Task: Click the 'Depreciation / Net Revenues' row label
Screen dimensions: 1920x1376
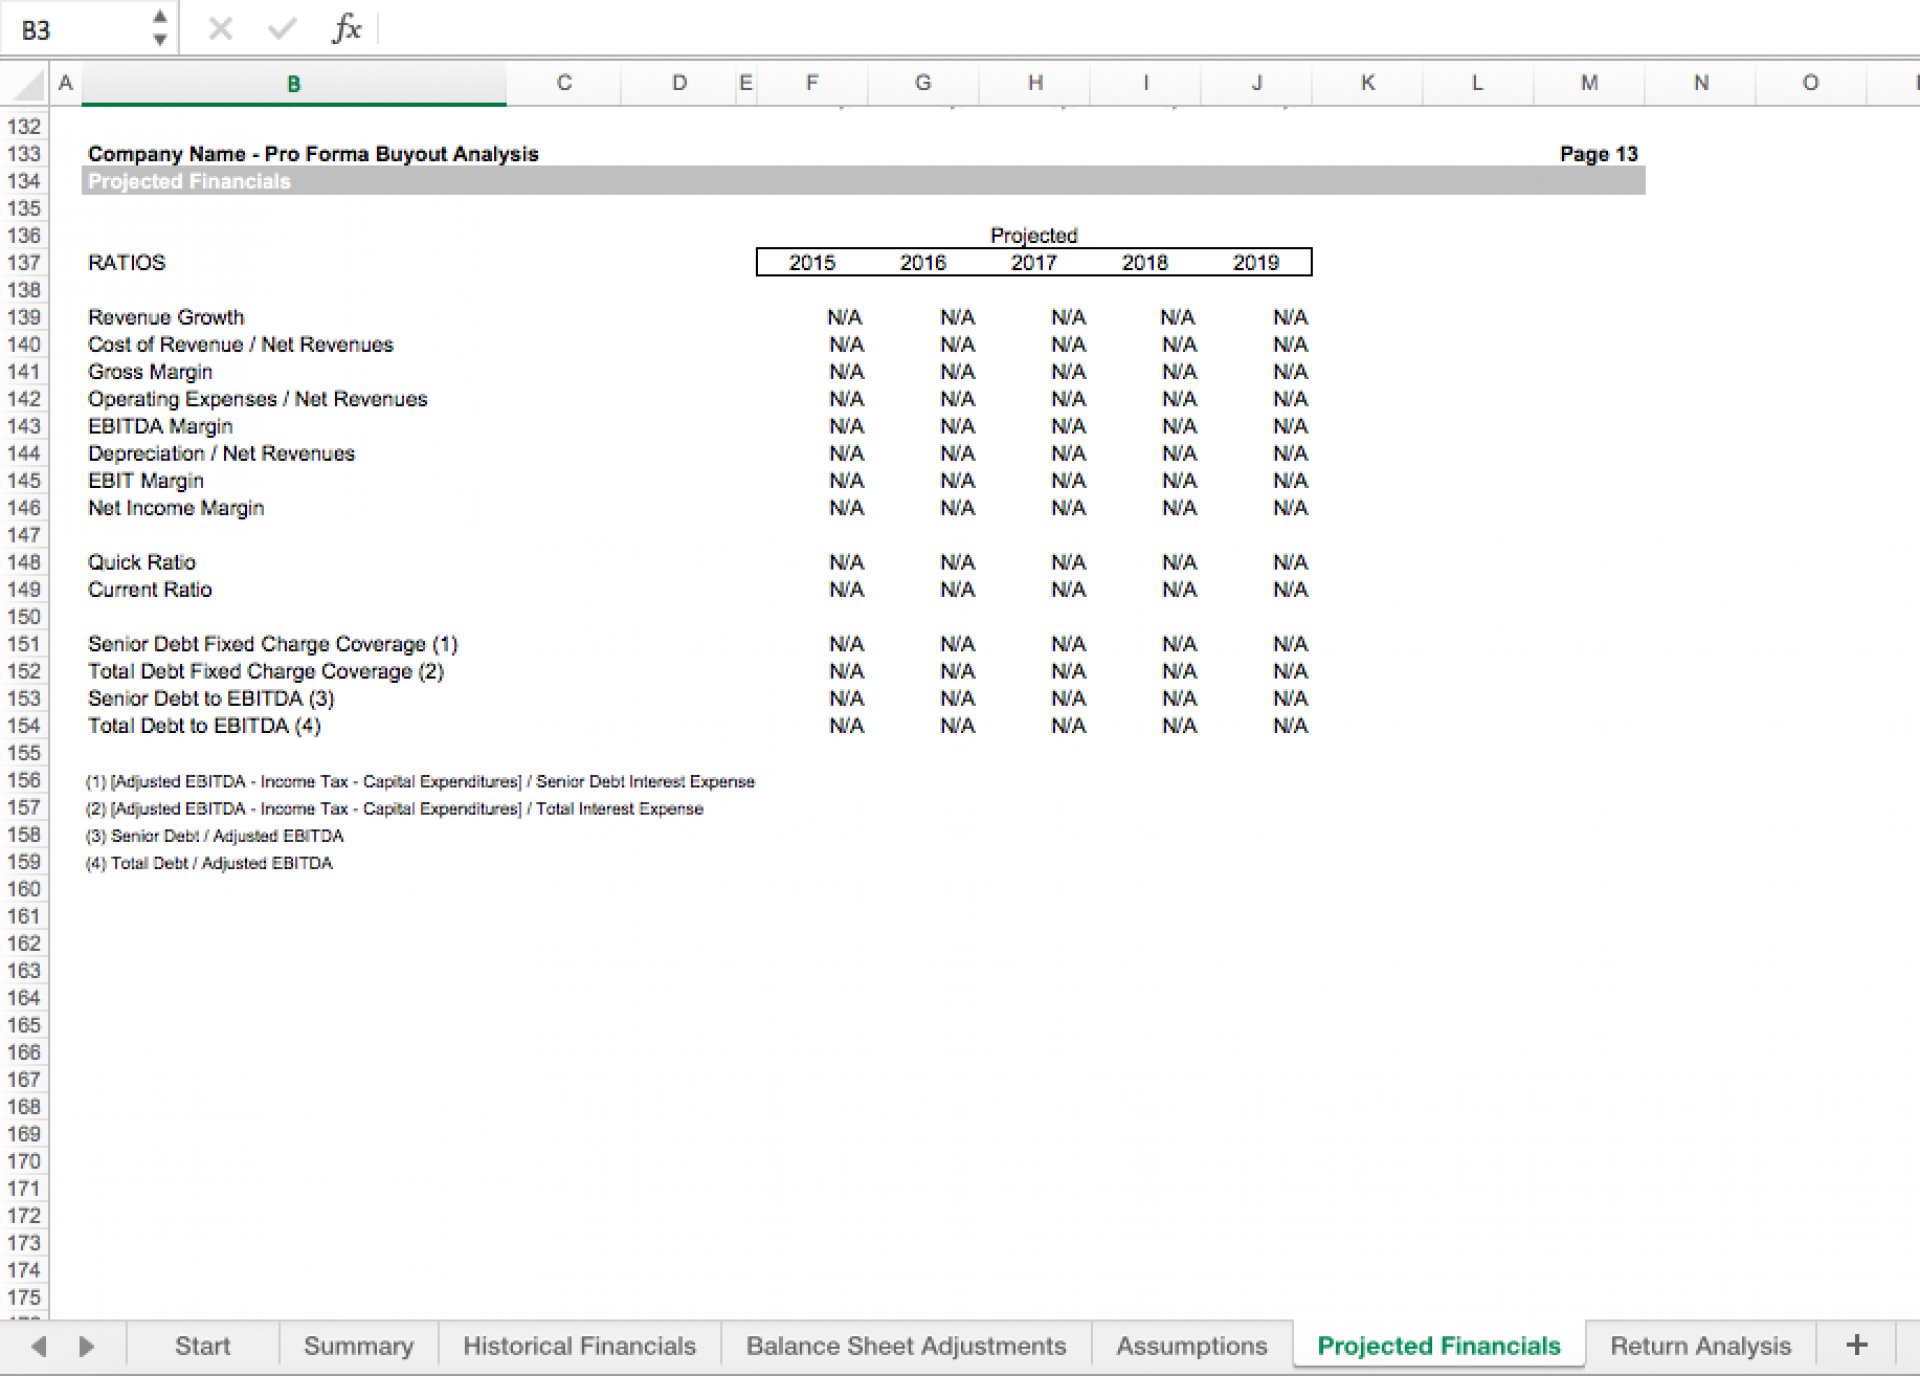Action: (x=221, y=453)
